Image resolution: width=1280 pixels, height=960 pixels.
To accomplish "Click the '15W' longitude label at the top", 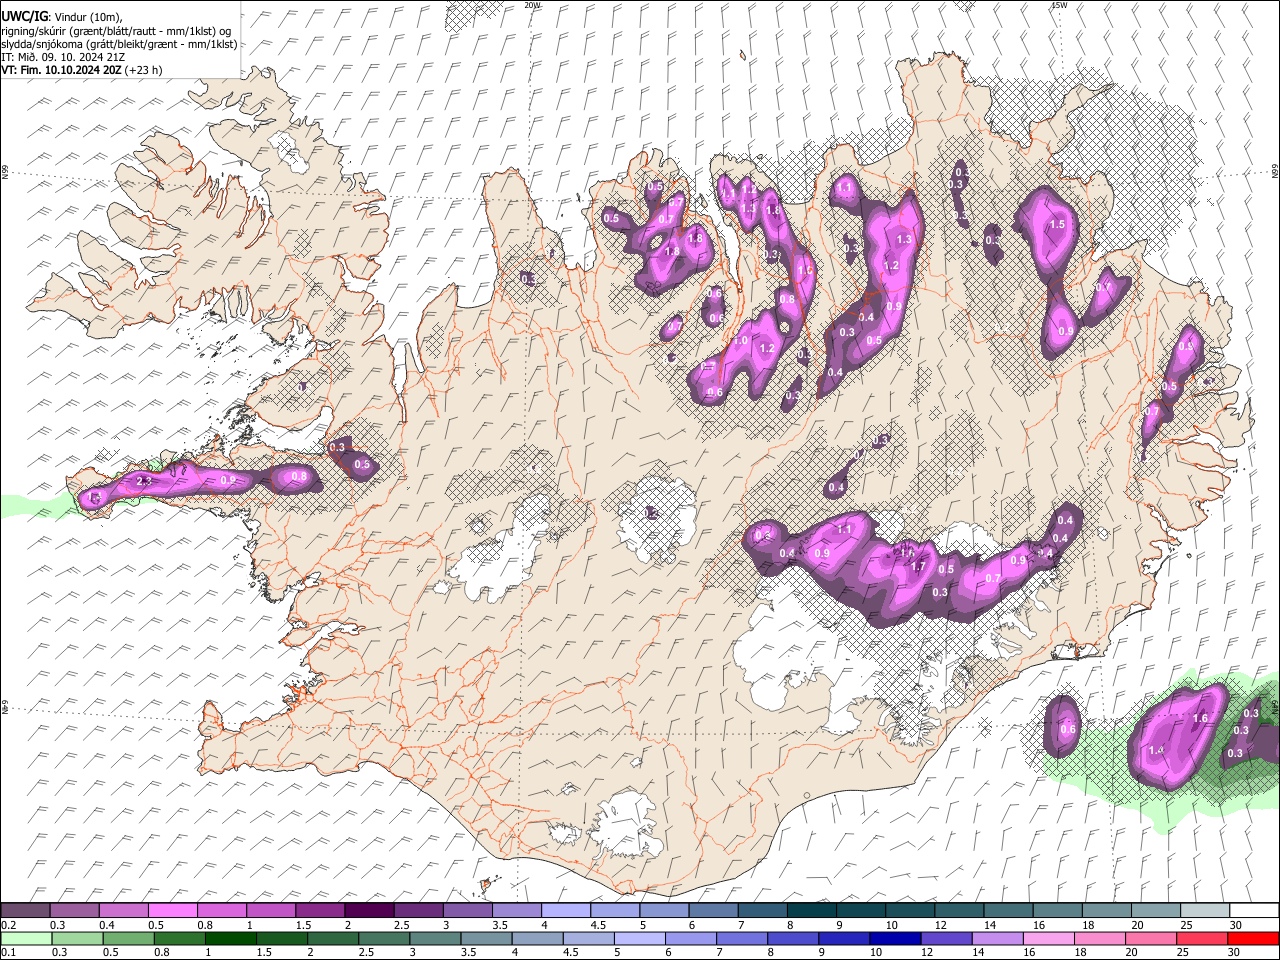I will pos(1060,5).
